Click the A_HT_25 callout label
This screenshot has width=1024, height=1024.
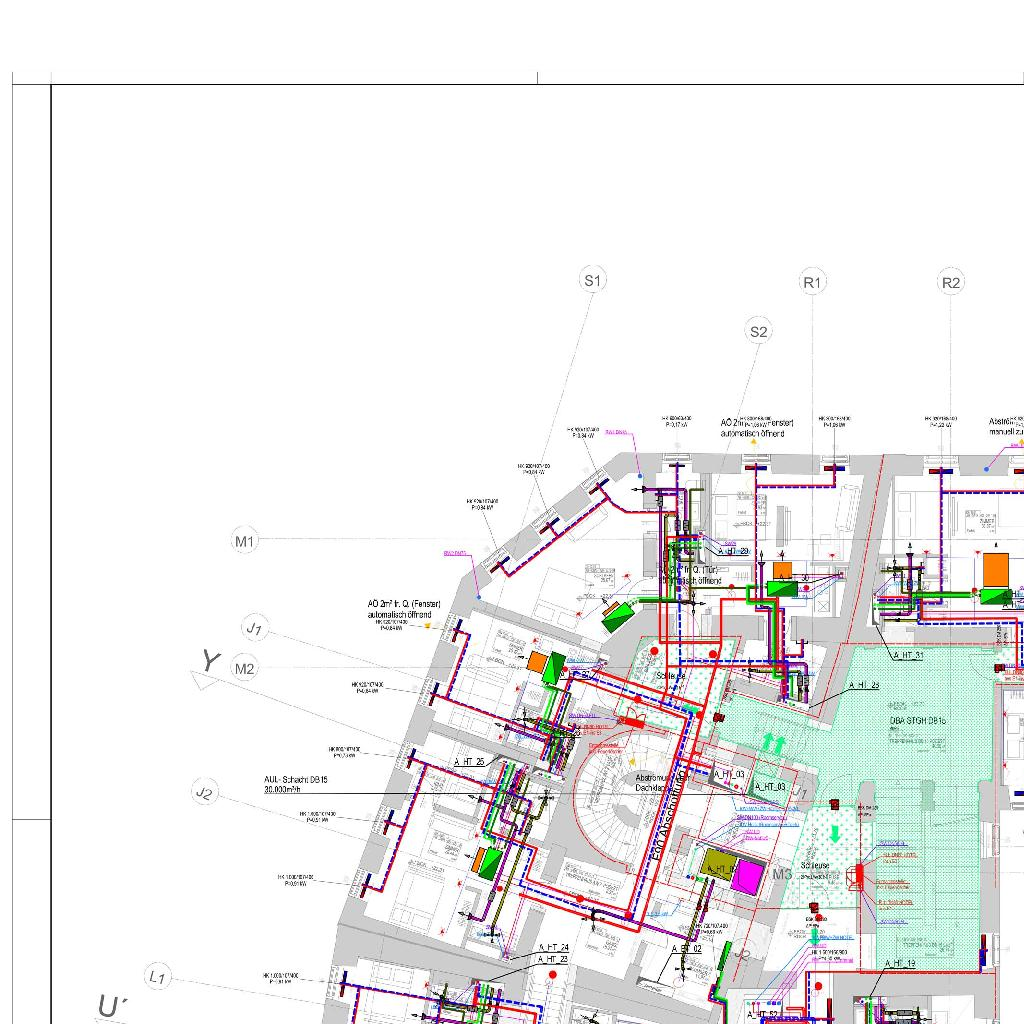point(469,762)
